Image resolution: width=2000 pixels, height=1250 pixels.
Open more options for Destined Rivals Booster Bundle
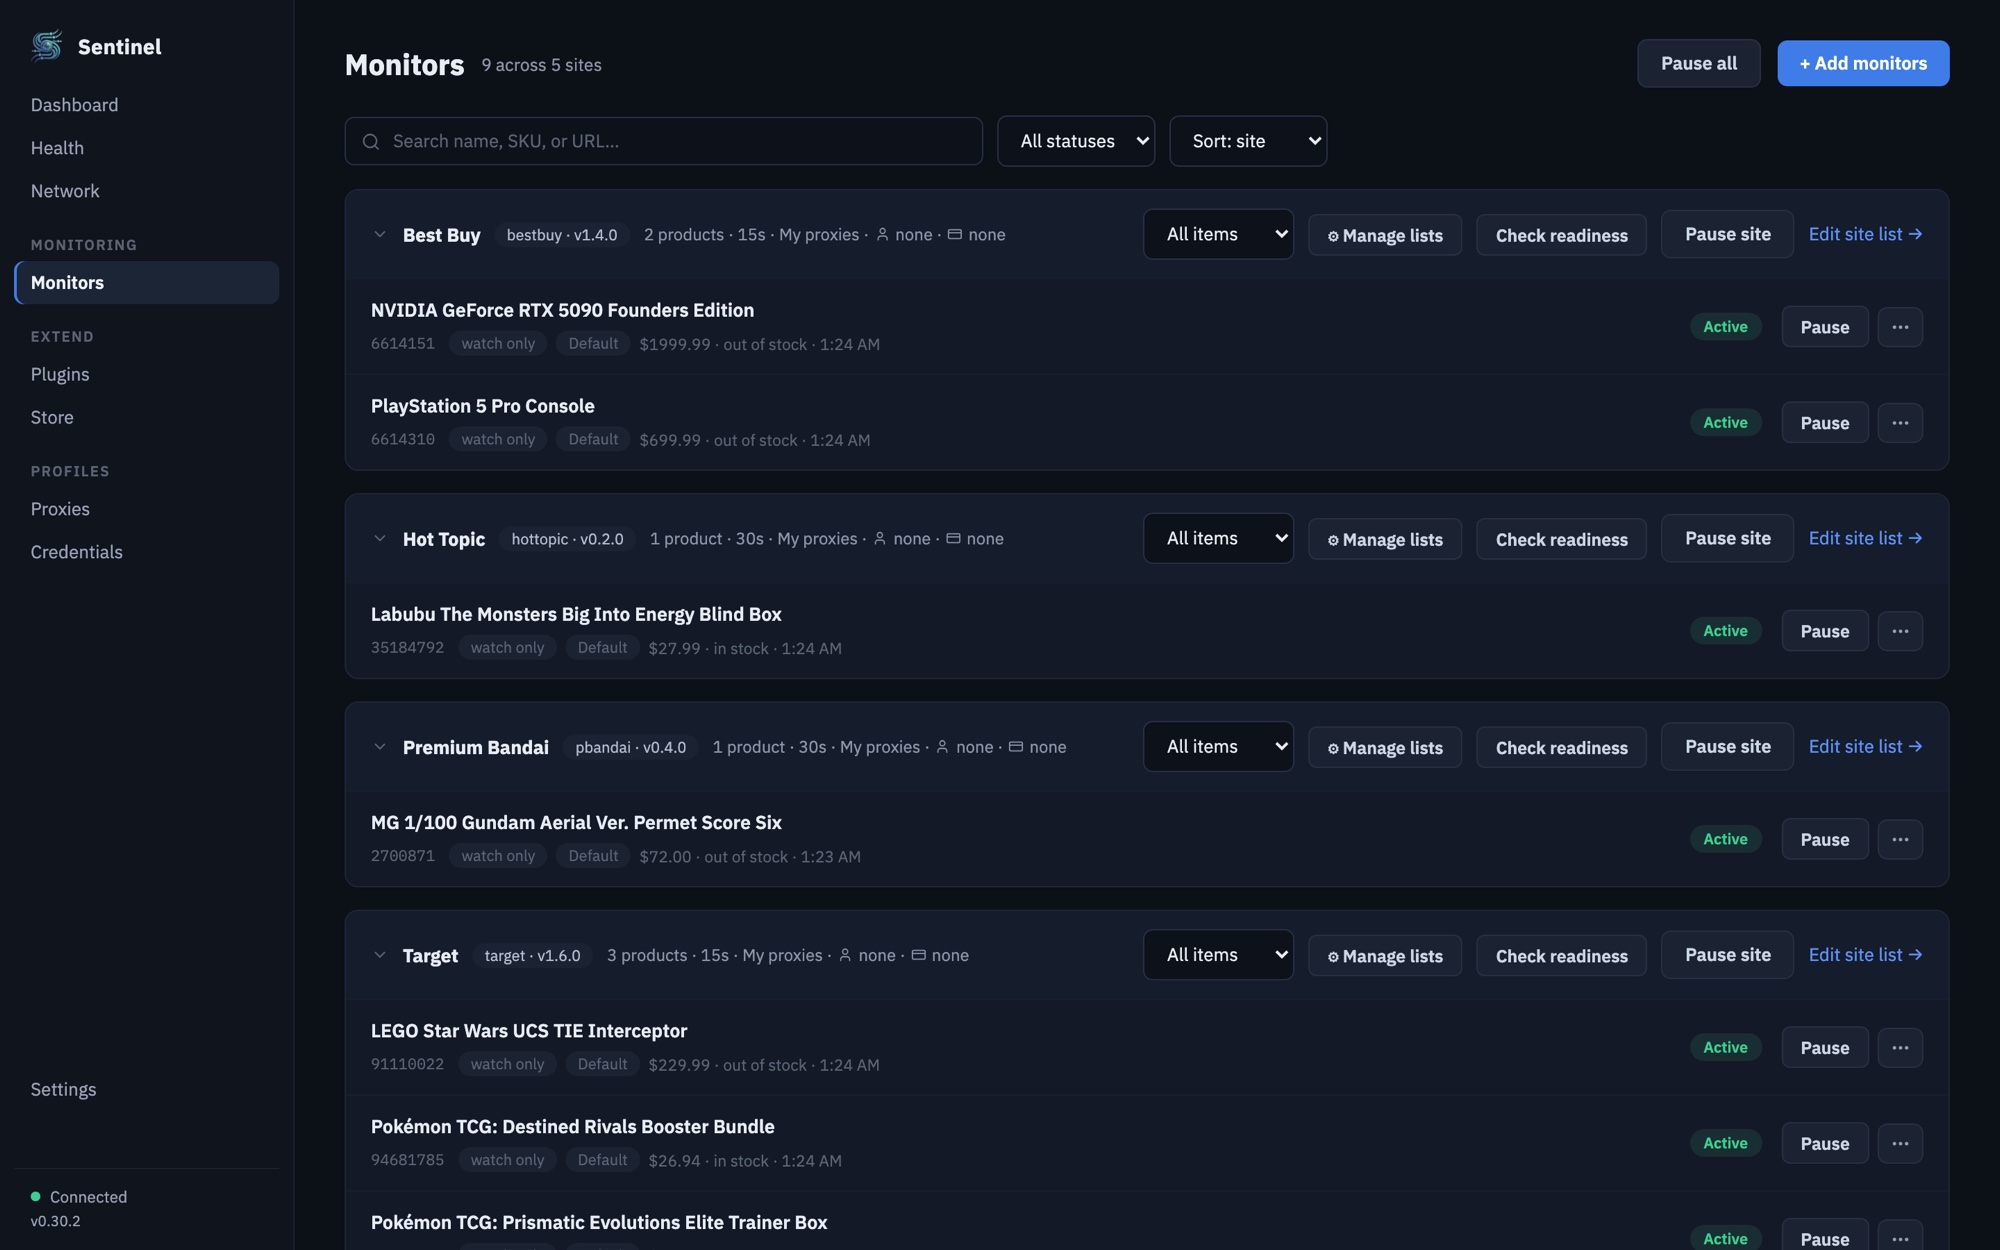[1900, 1143]
